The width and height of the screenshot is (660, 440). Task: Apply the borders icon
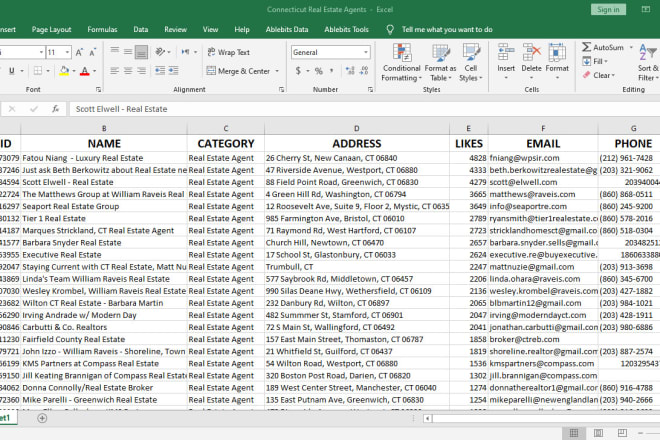[x=38, y=71]
